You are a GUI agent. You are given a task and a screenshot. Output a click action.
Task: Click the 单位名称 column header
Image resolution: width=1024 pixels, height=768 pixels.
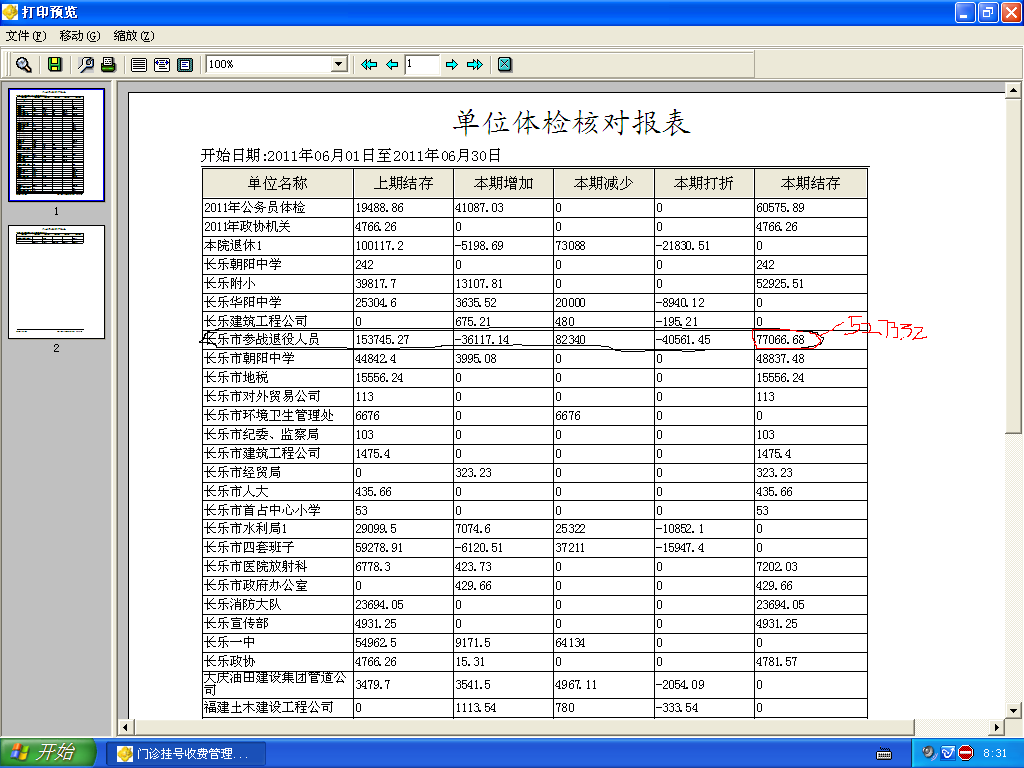[x=278, y=184]
